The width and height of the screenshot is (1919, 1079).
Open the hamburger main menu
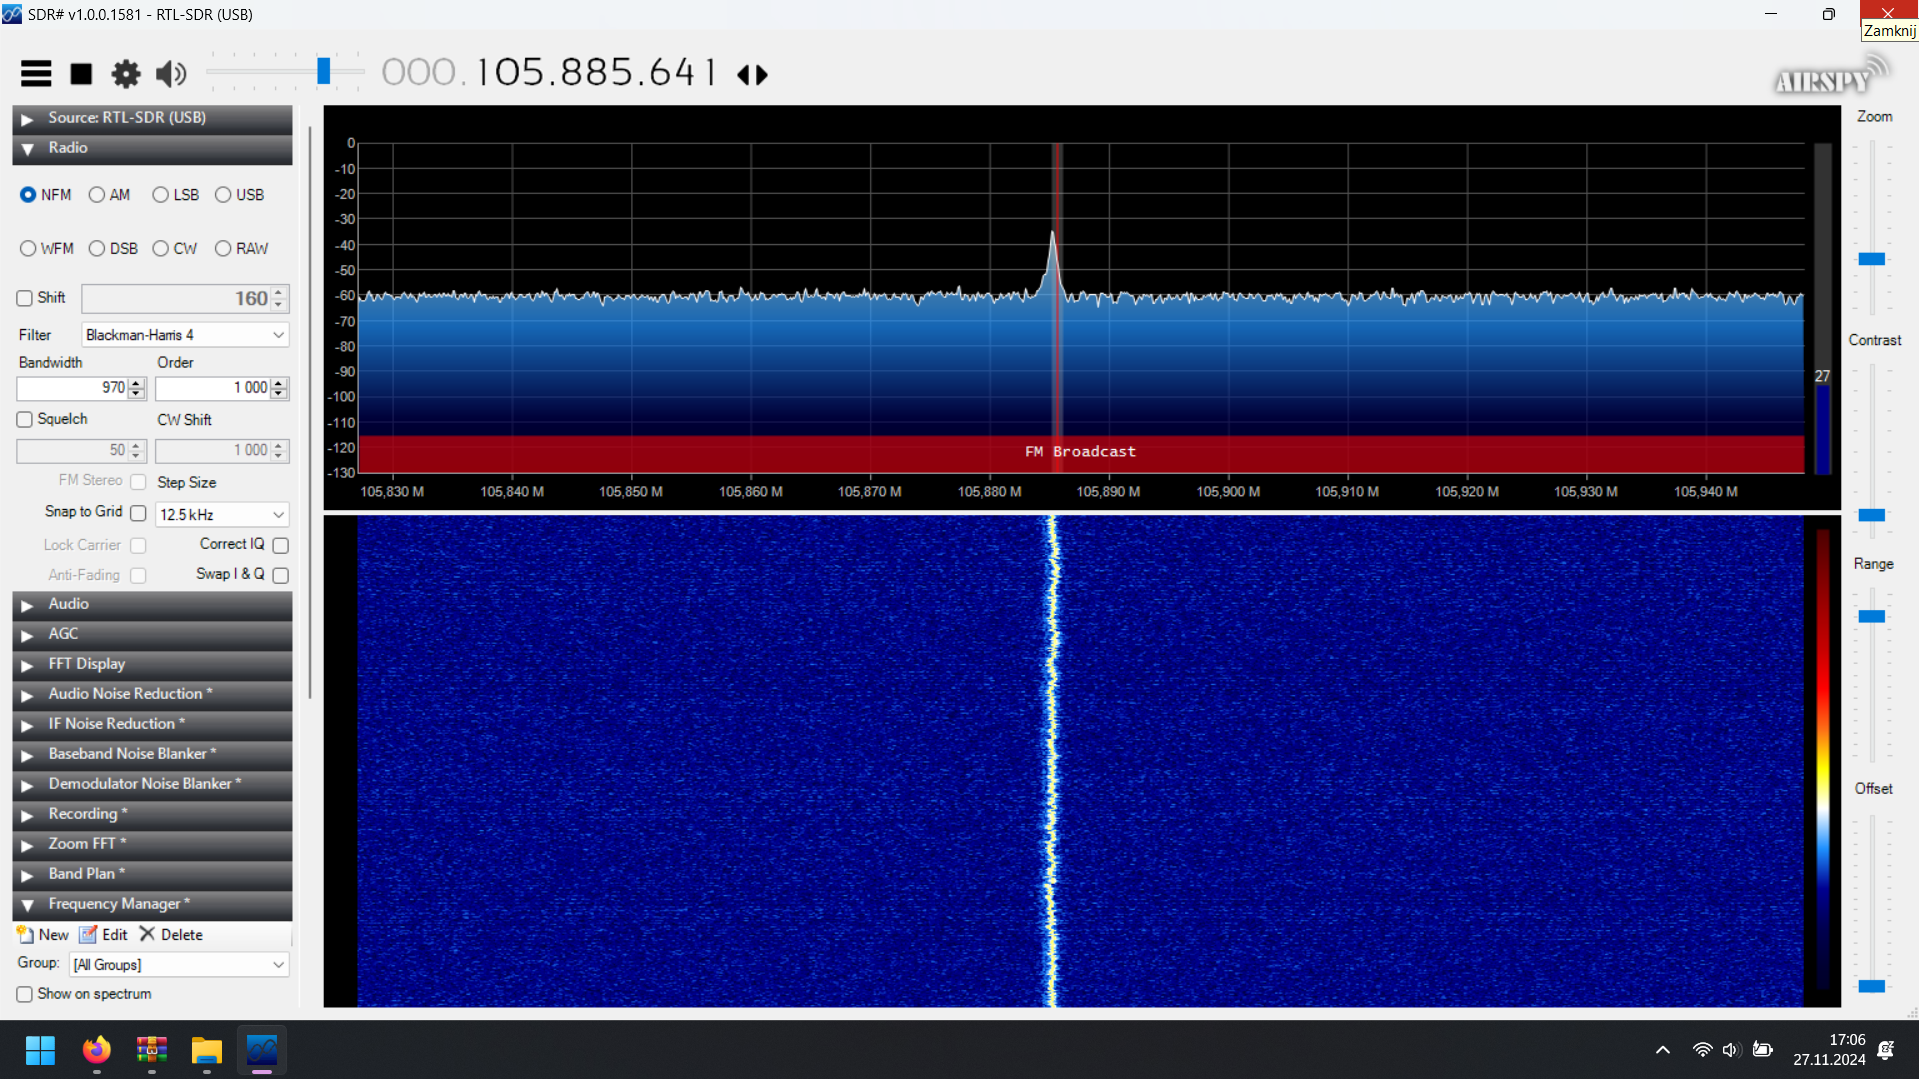[x=36, y=73]
